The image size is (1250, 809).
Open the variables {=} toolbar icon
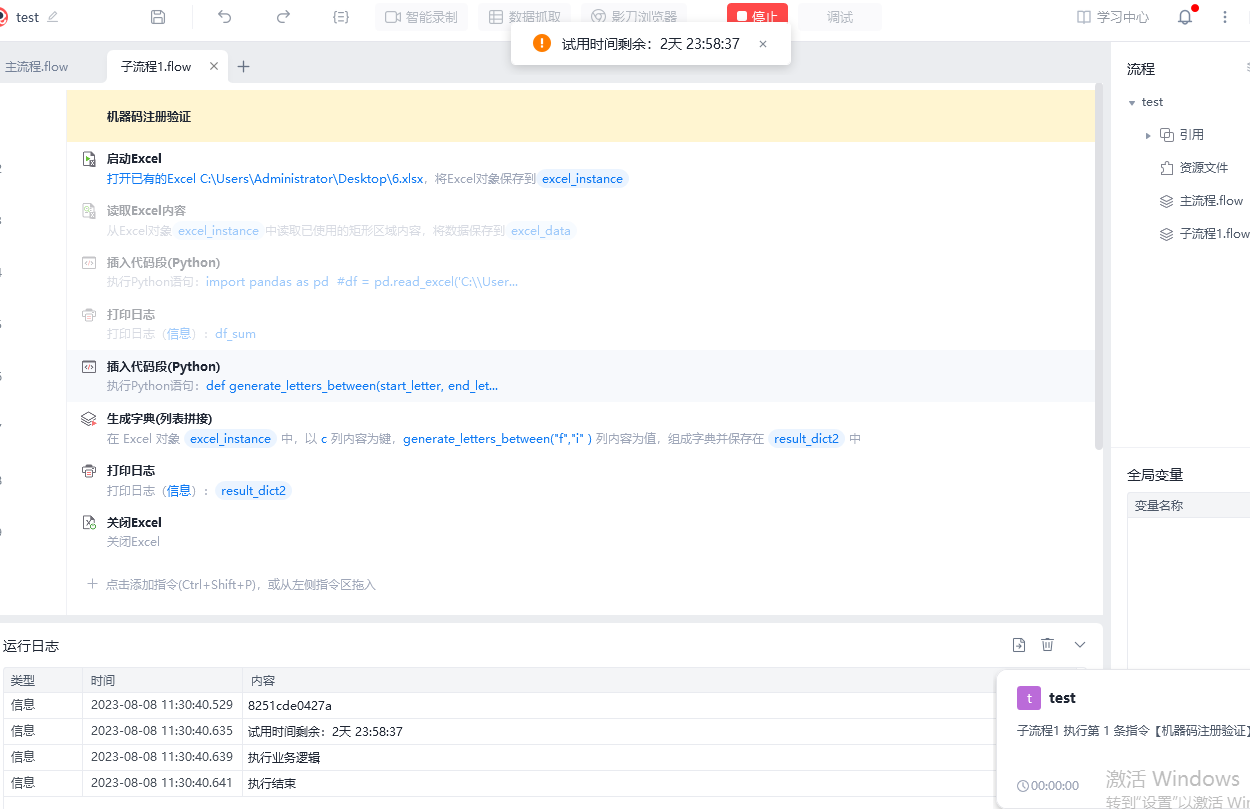click(x=341, y=17)
